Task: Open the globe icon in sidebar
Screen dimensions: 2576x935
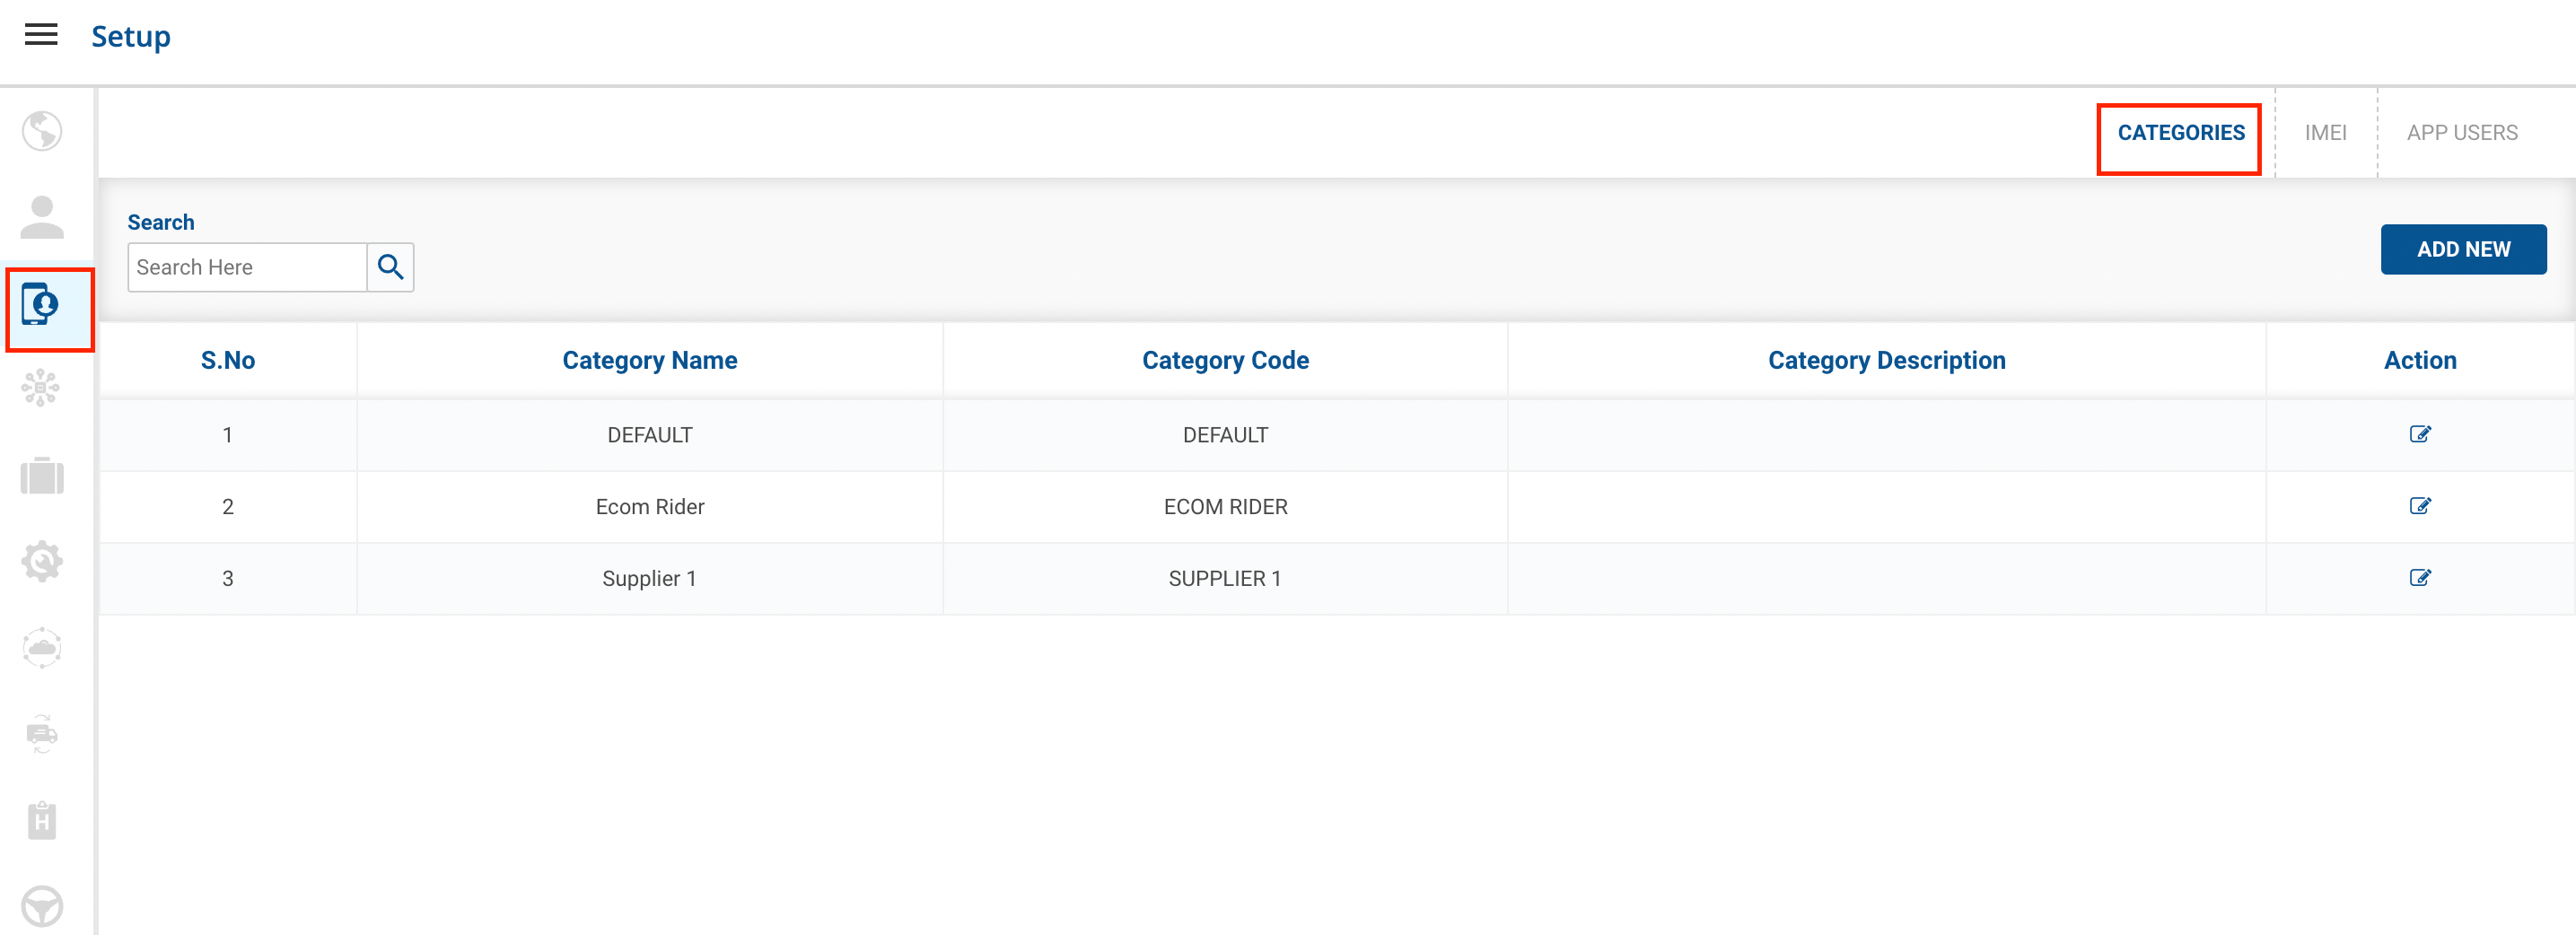Action: tap(42, 131)
